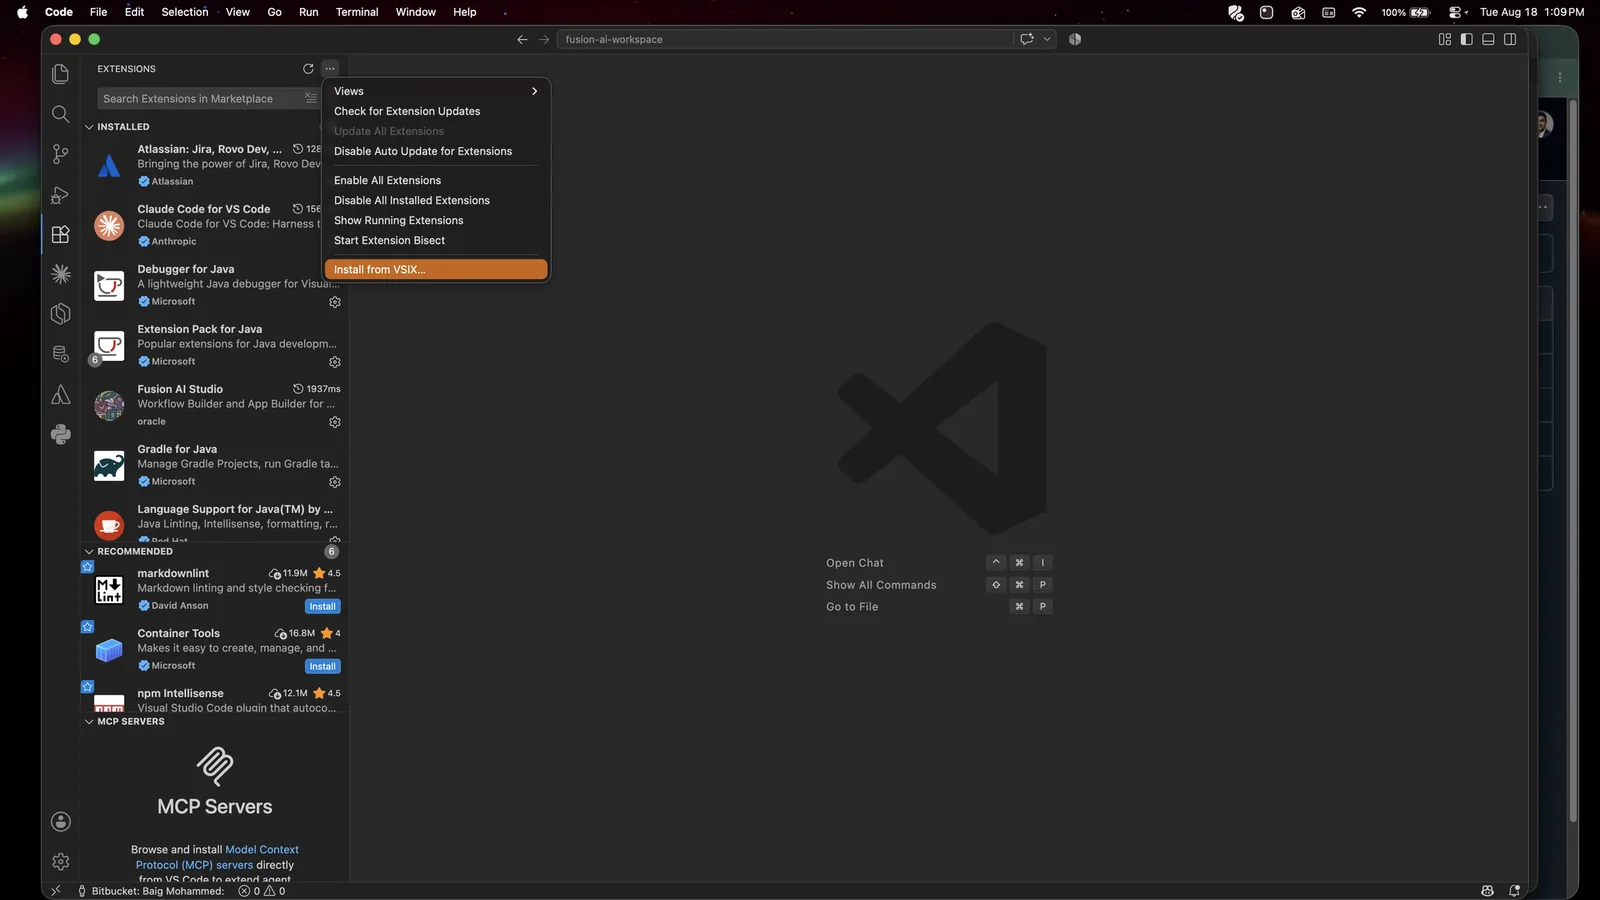Open the Claude Code activity bar icon
The image size is (1600, 900).
60,274
